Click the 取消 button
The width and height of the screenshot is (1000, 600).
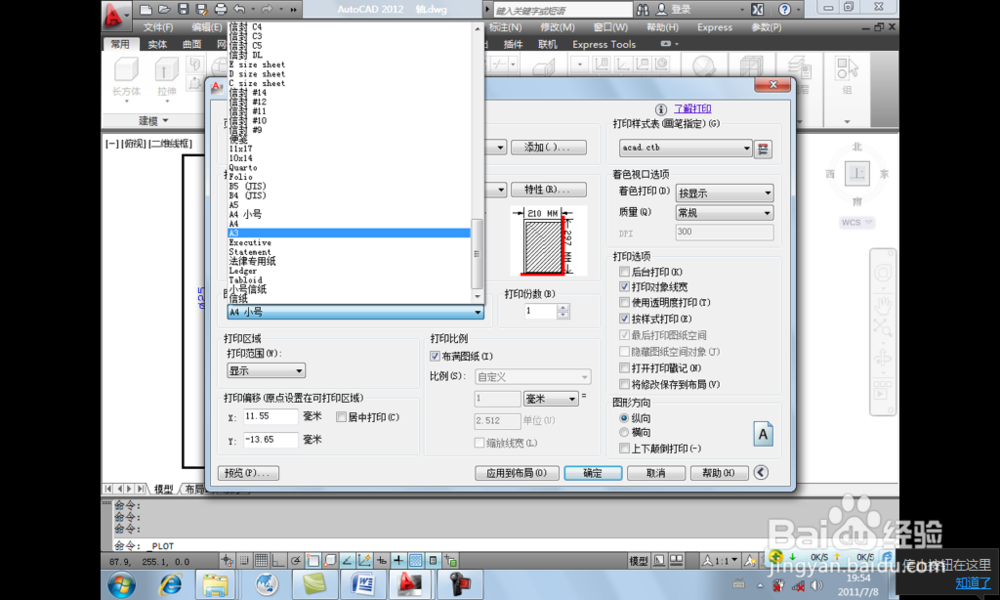coord(656,472)
